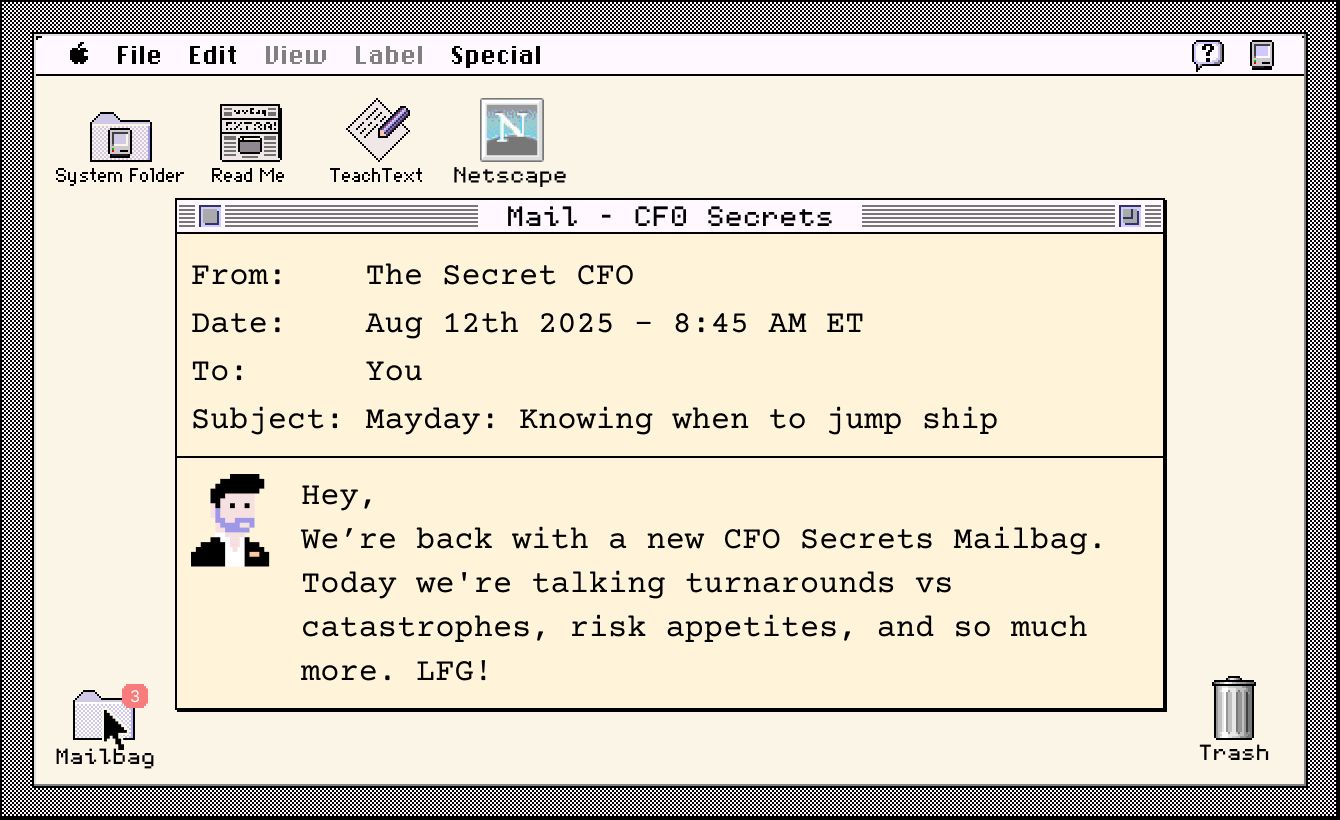This screenshot has width=1340, height=820.
Task: Click the pixel avatar of the Secret CFO
Action: click(232, 521)
